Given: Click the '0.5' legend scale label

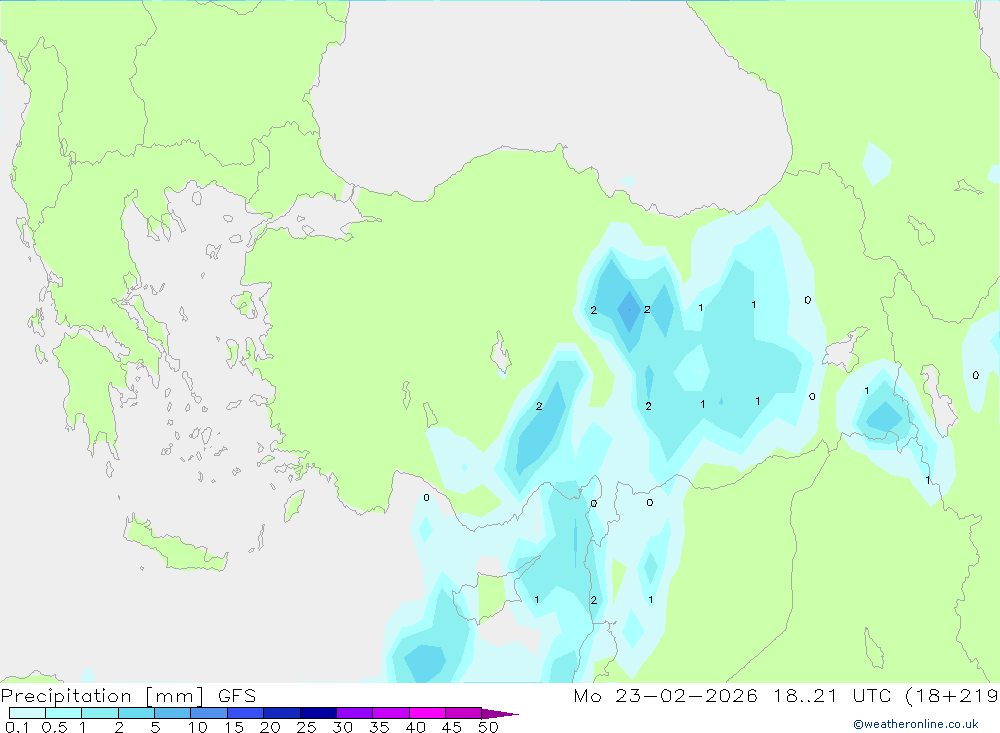Looking at the screenshot, I should pos(54,727).
